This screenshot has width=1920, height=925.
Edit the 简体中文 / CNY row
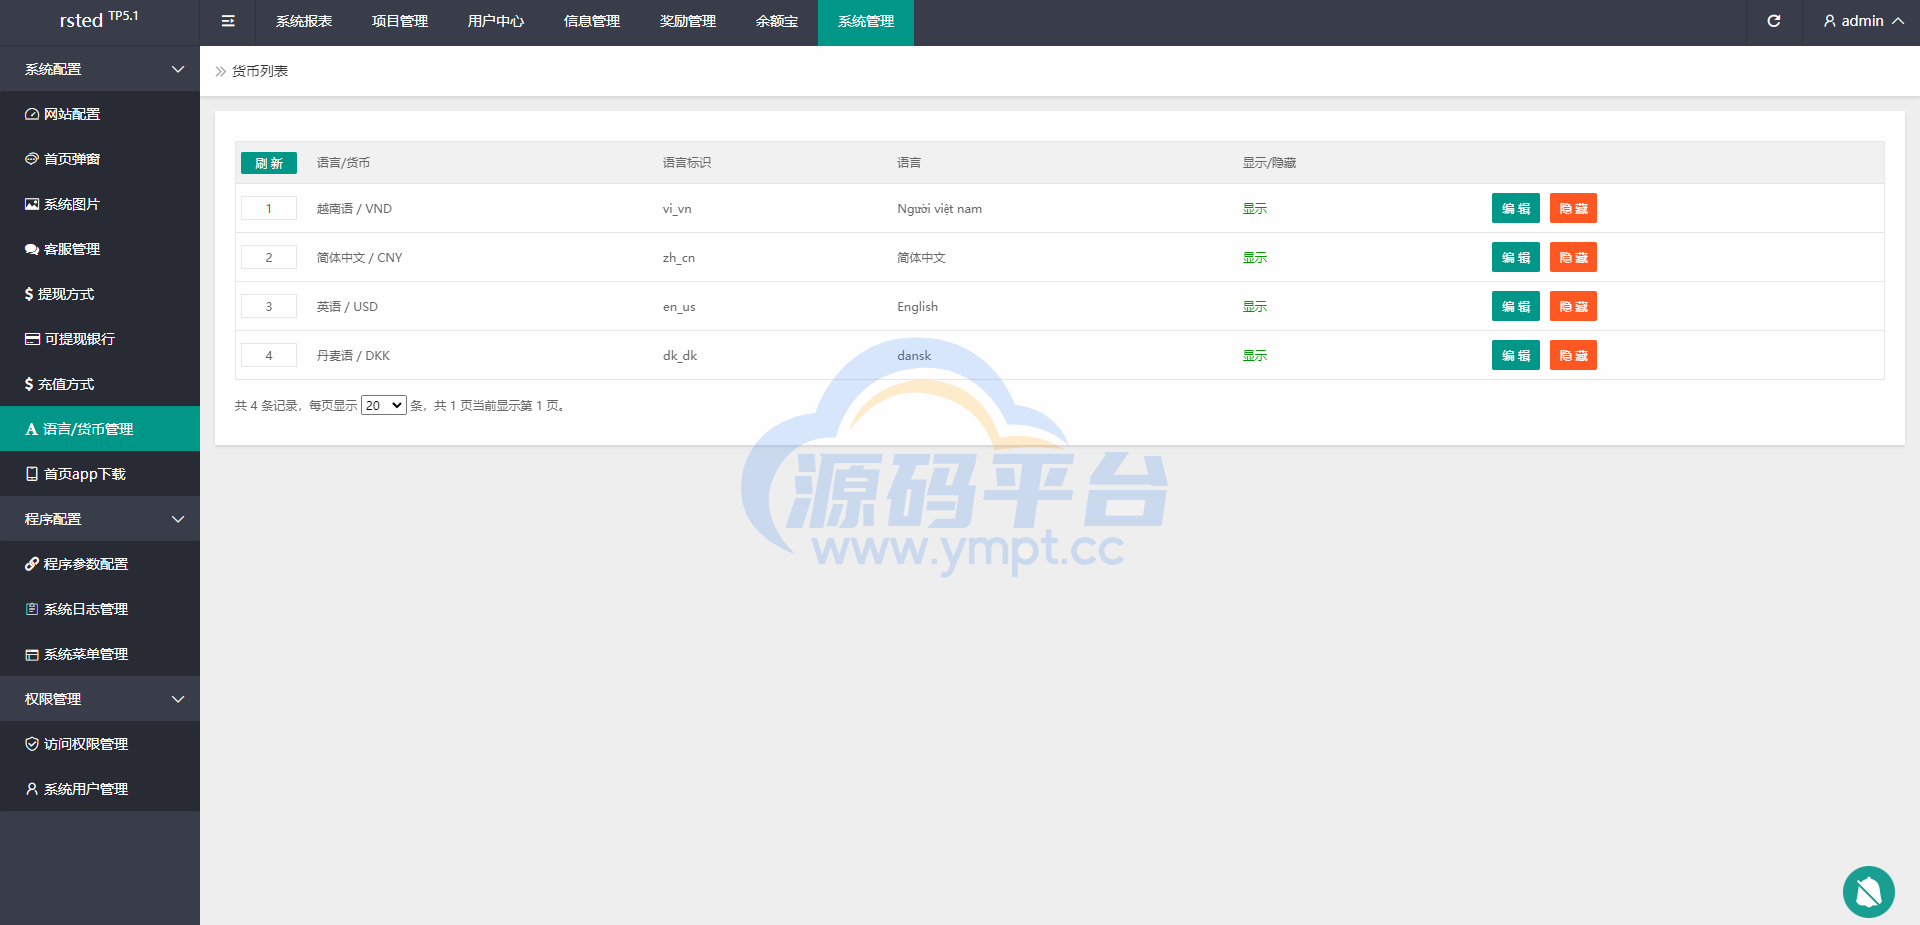(x=1516, y=257)
